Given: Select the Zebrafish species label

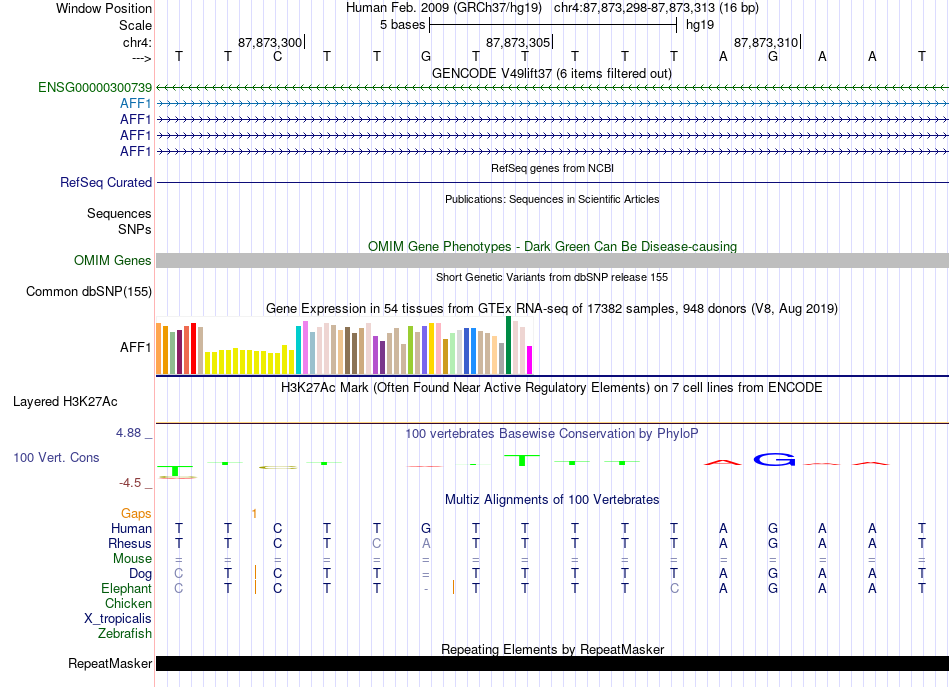Looking at the screenshot, I should coord(125,633).
